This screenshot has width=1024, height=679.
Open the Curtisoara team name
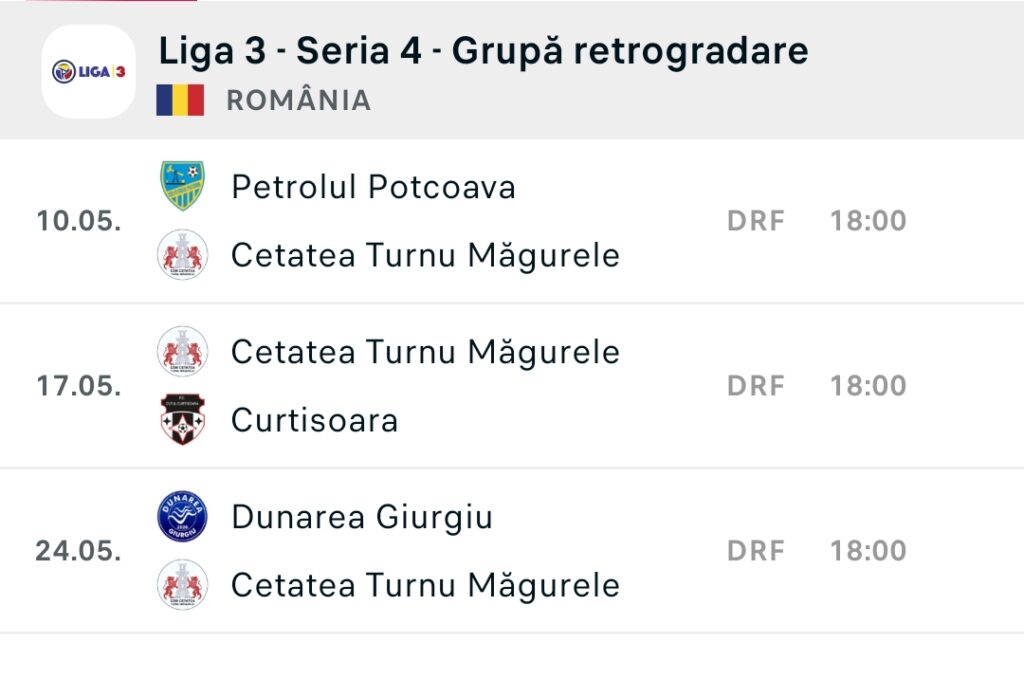click(x=314, y=420)
